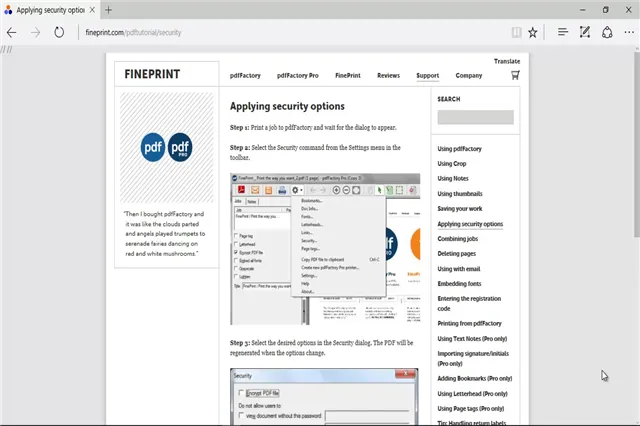640x426 pixels.
Task: Click the Step 1 instruction text
Action: click(313, 128)
